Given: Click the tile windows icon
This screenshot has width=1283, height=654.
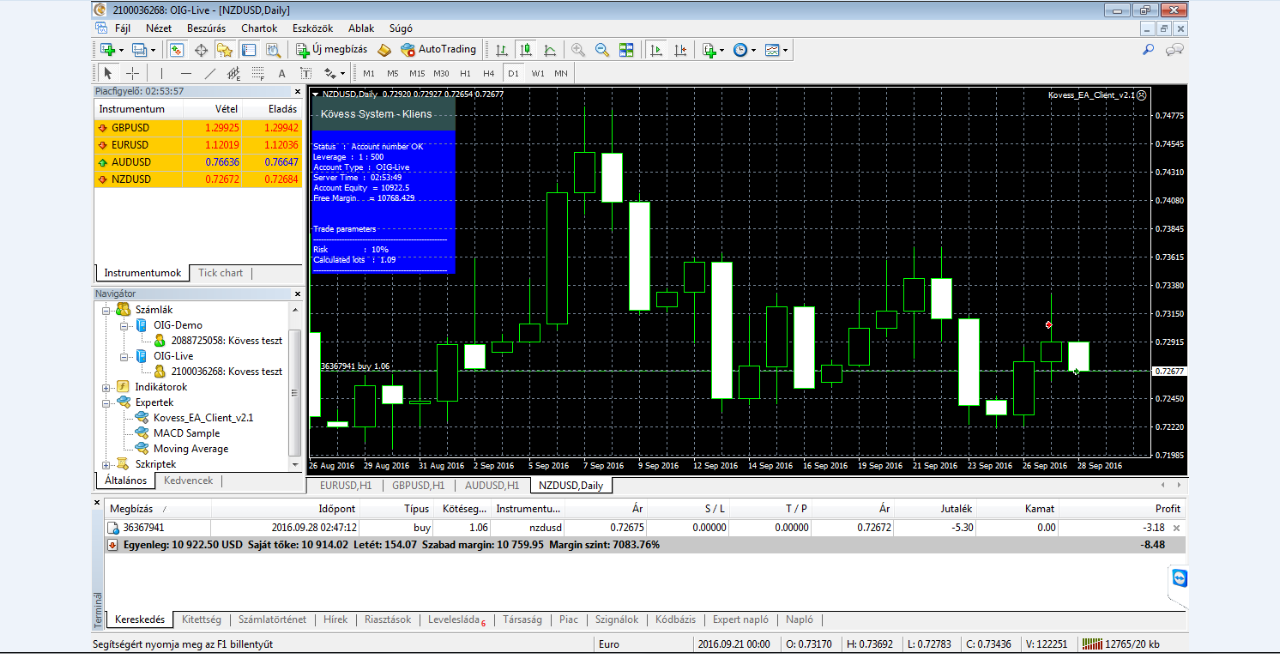Looking at the screenshot, I should (626, 49).
